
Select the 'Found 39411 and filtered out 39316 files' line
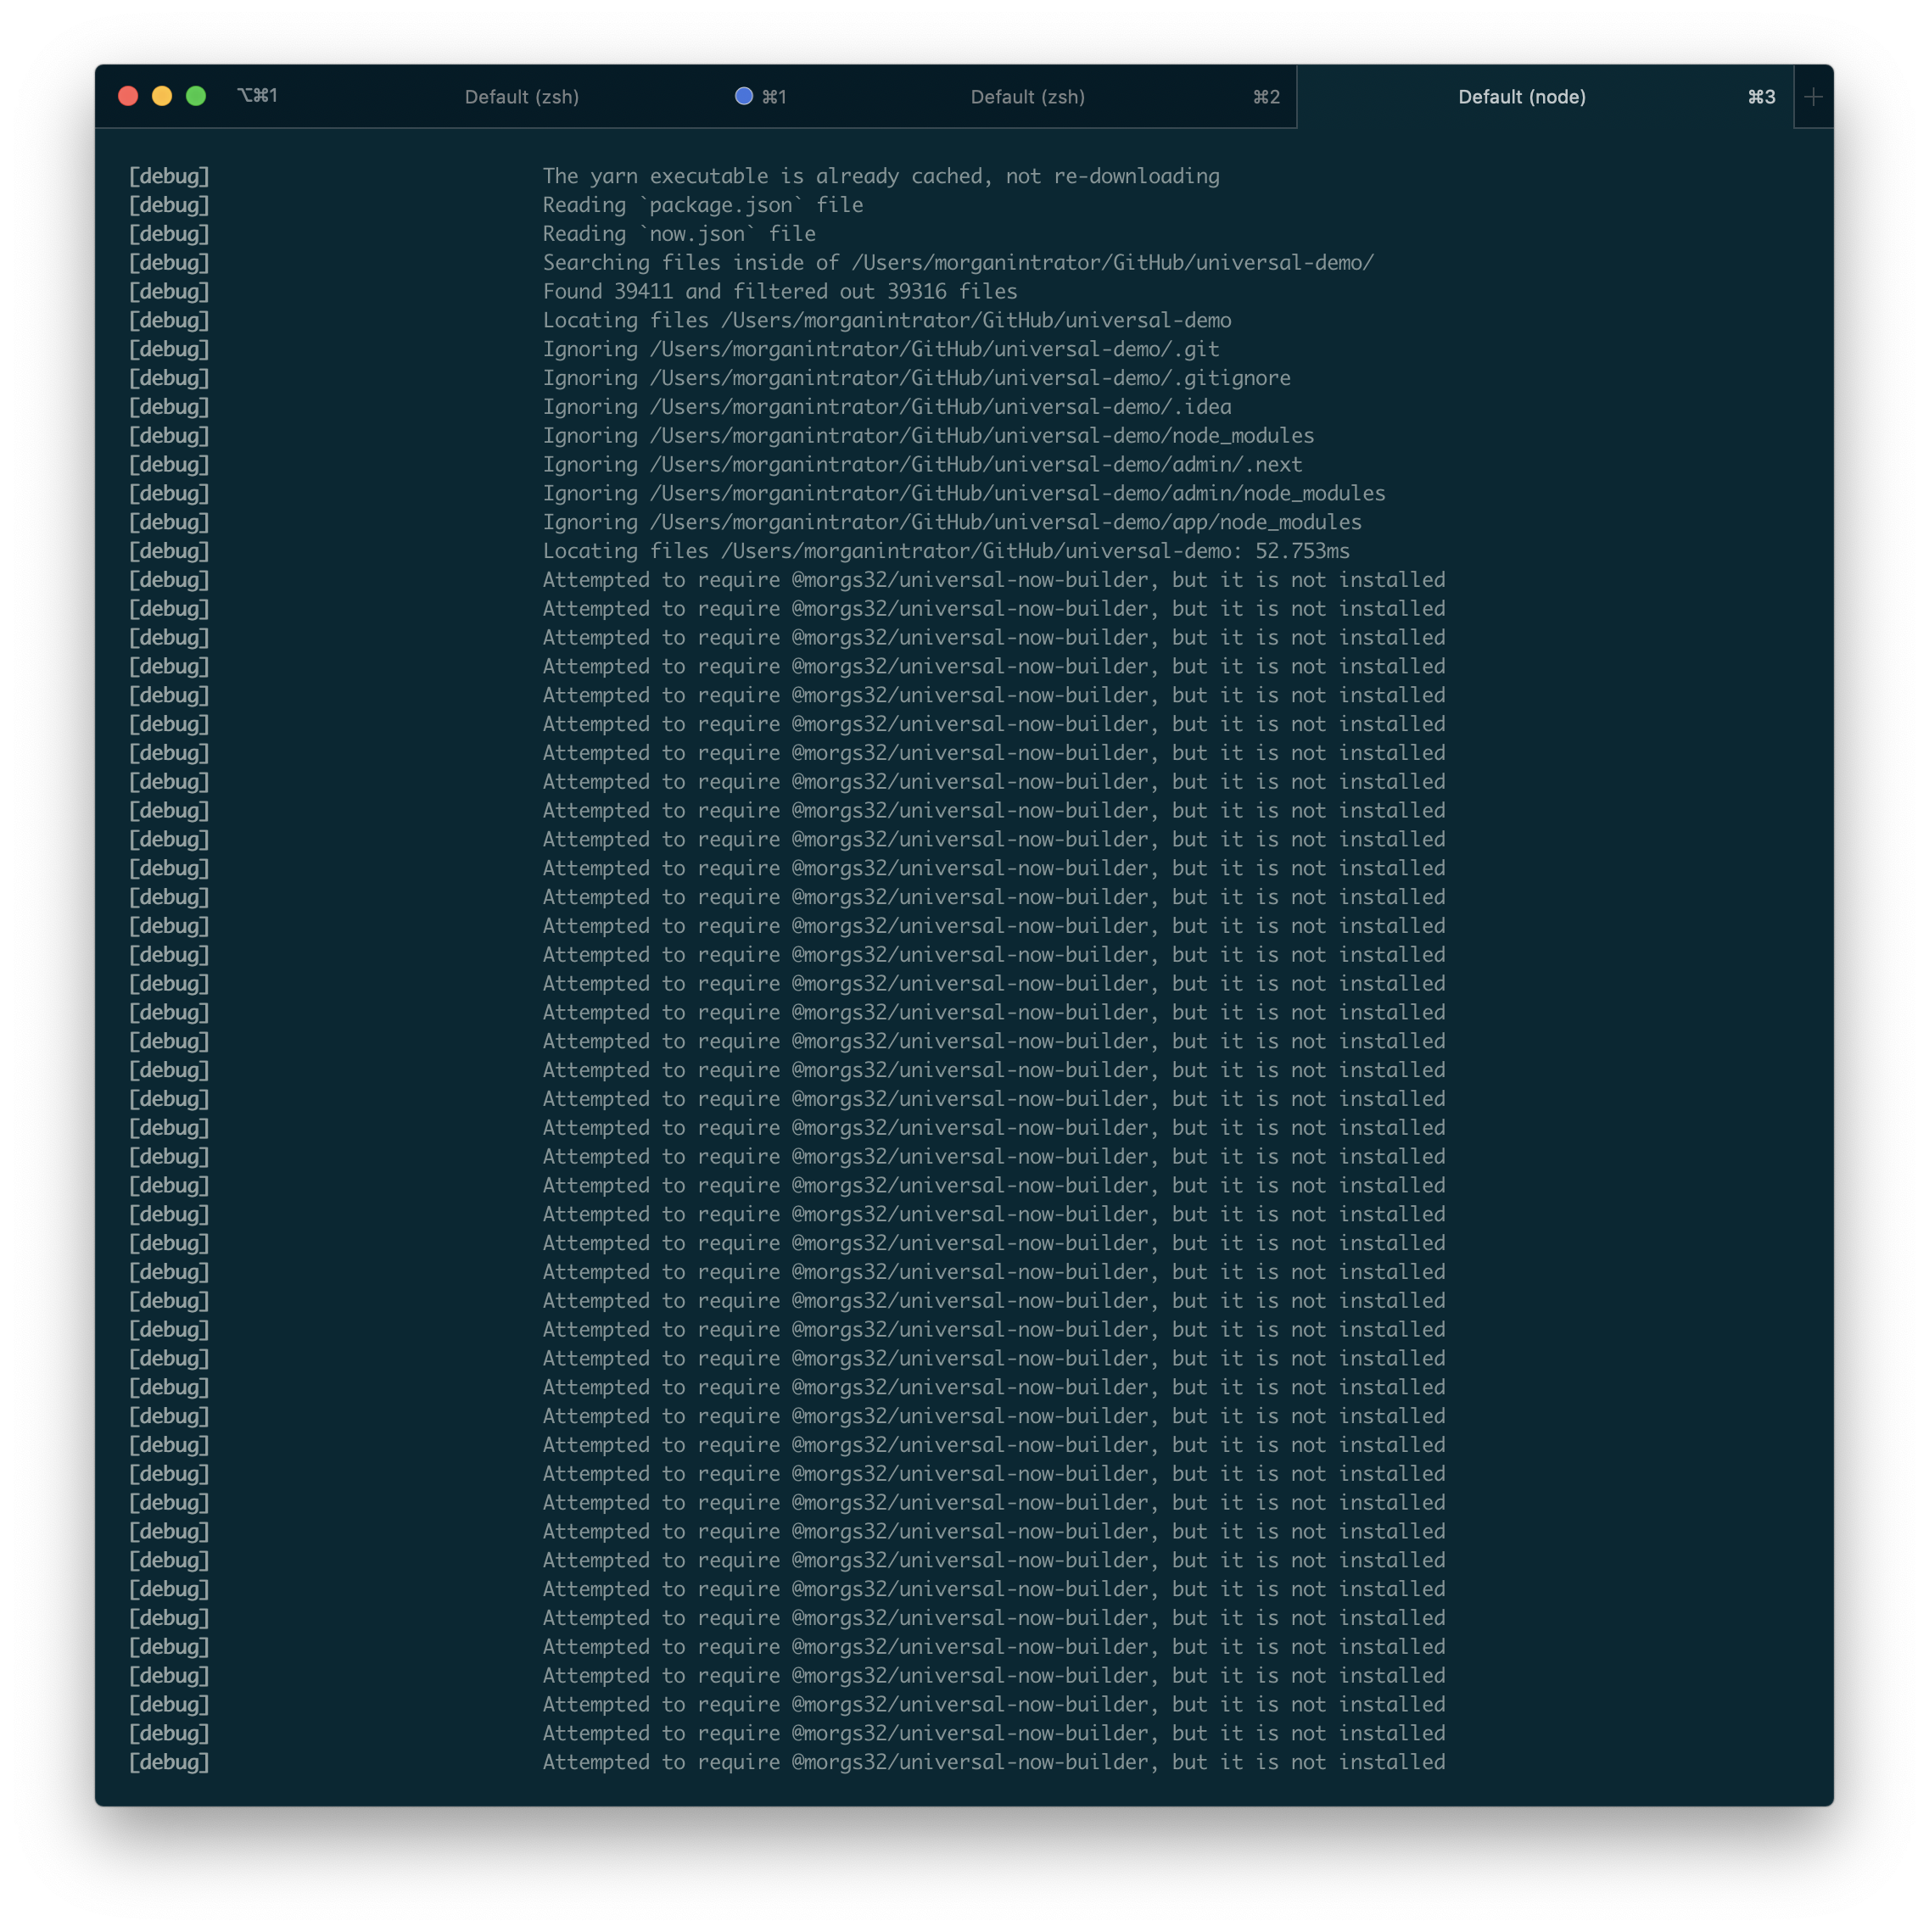pyautogui.click(x=780, y=291)
